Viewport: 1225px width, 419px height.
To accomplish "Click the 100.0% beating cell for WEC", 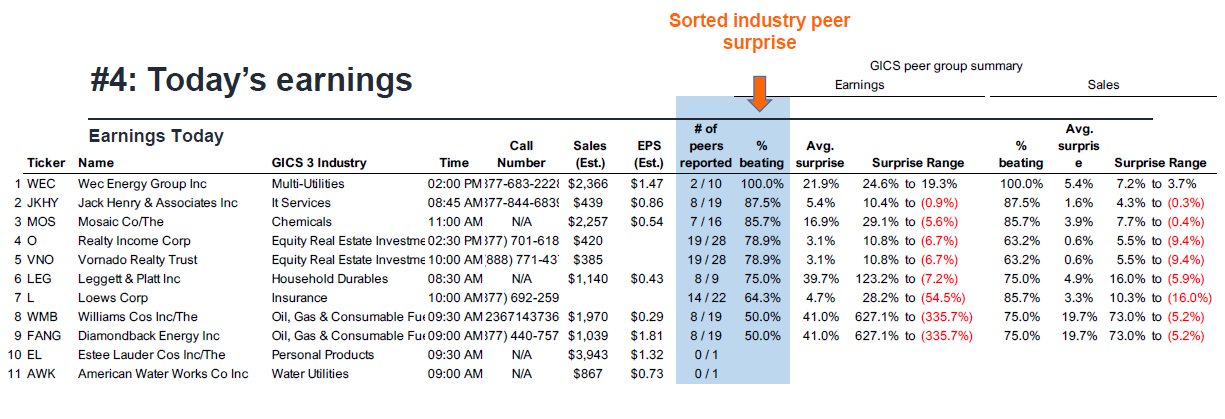I will (761, 184).
